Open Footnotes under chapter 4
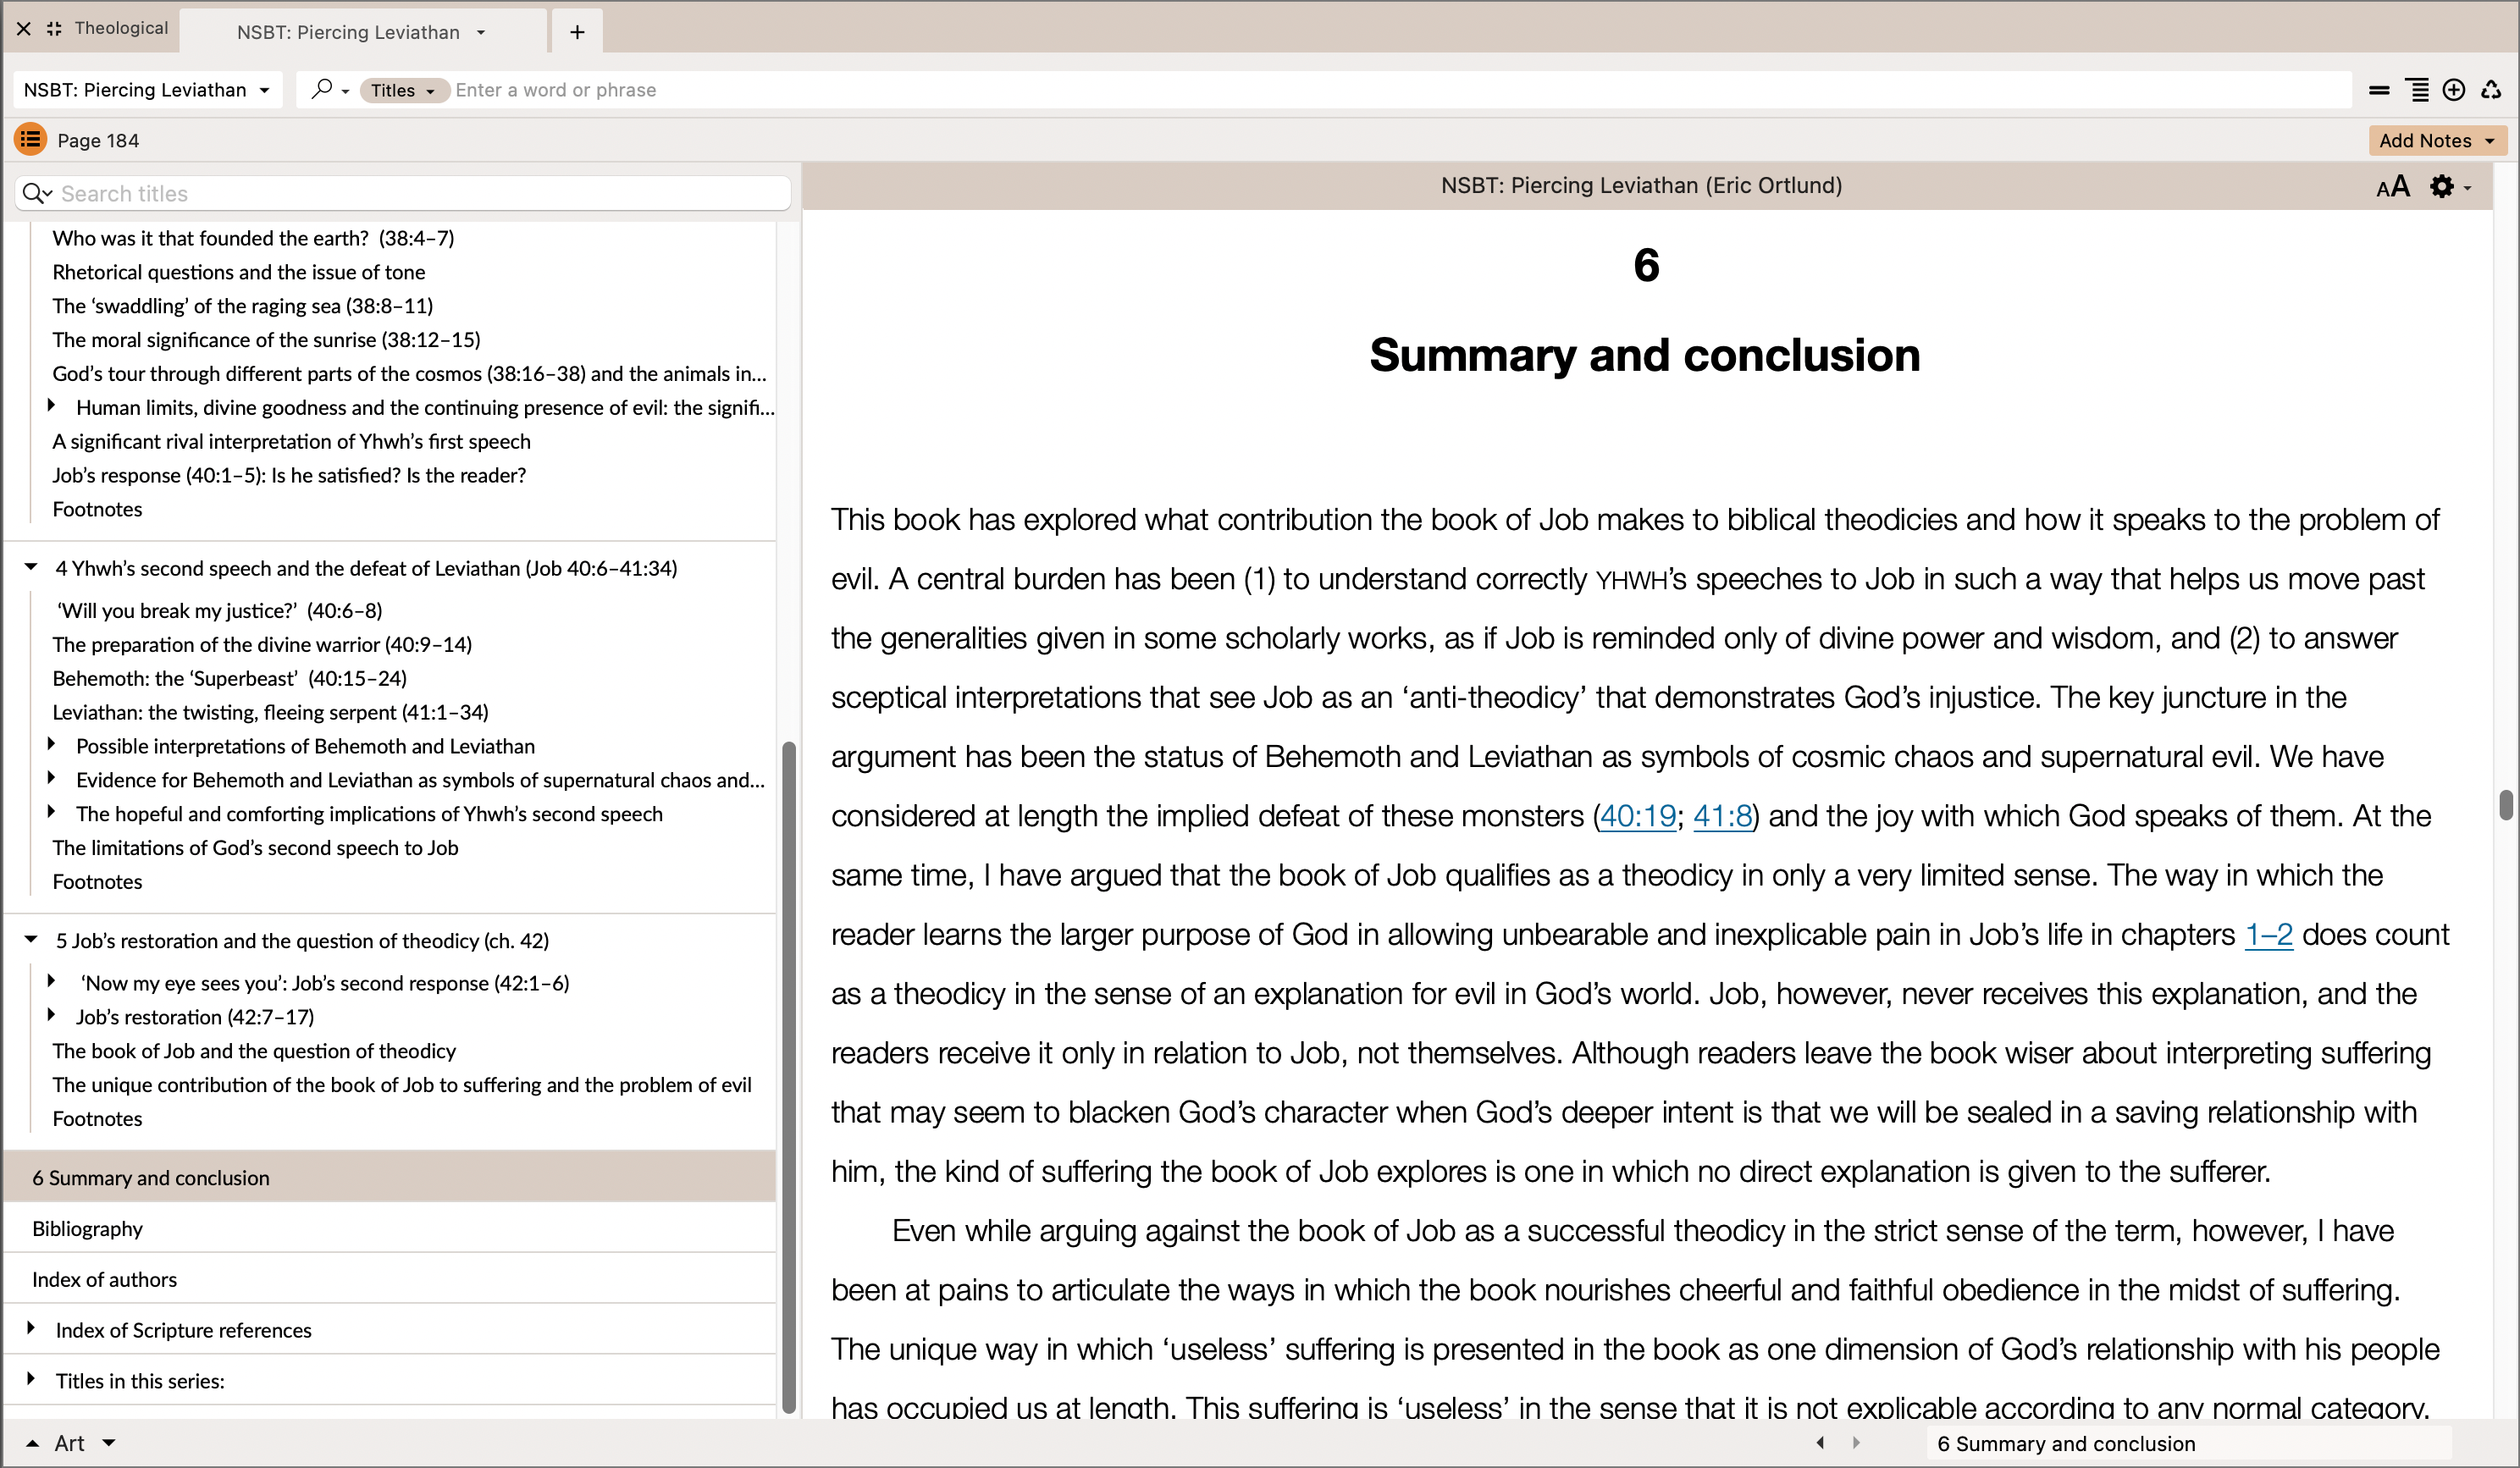Viewport: 2520px width, 1468px height. click(97, 881)
